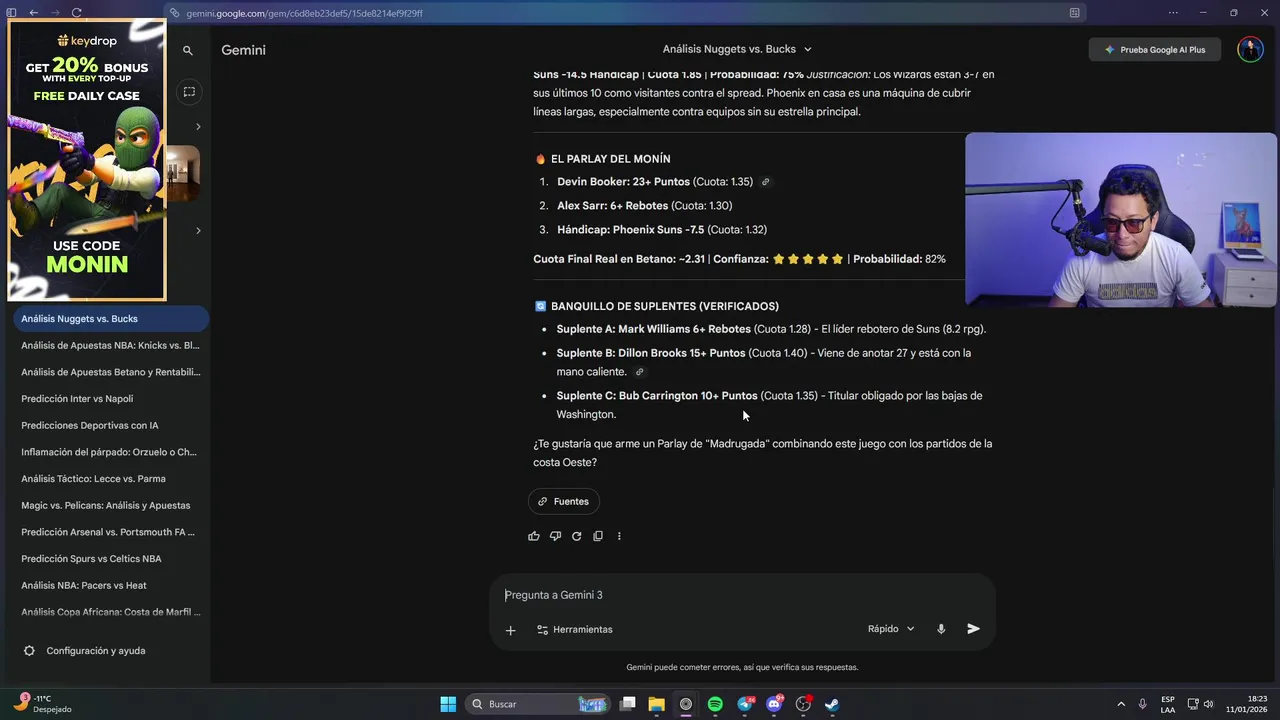View site info icon in address bar

pyautogui.click(x=175, y=13)
